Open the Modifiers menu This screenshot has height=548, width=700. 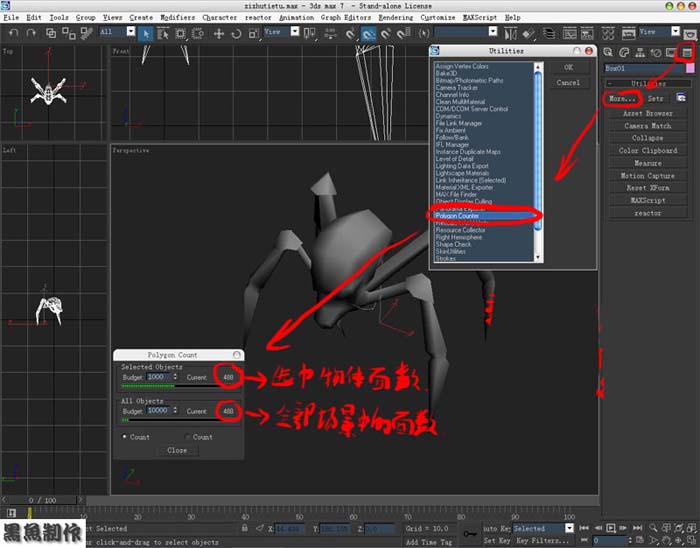coord(178,17)
